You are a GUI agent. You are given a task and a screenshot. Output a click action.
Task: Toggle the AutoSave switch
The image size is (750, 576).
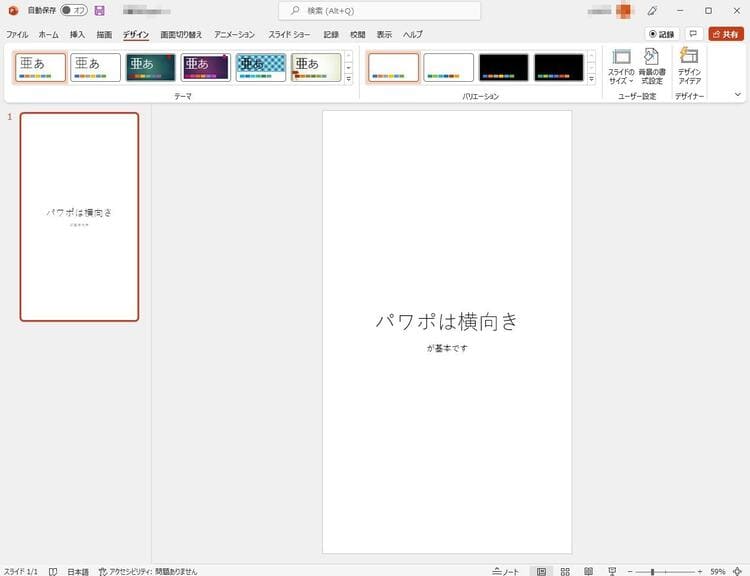click(x=74, y=10)
